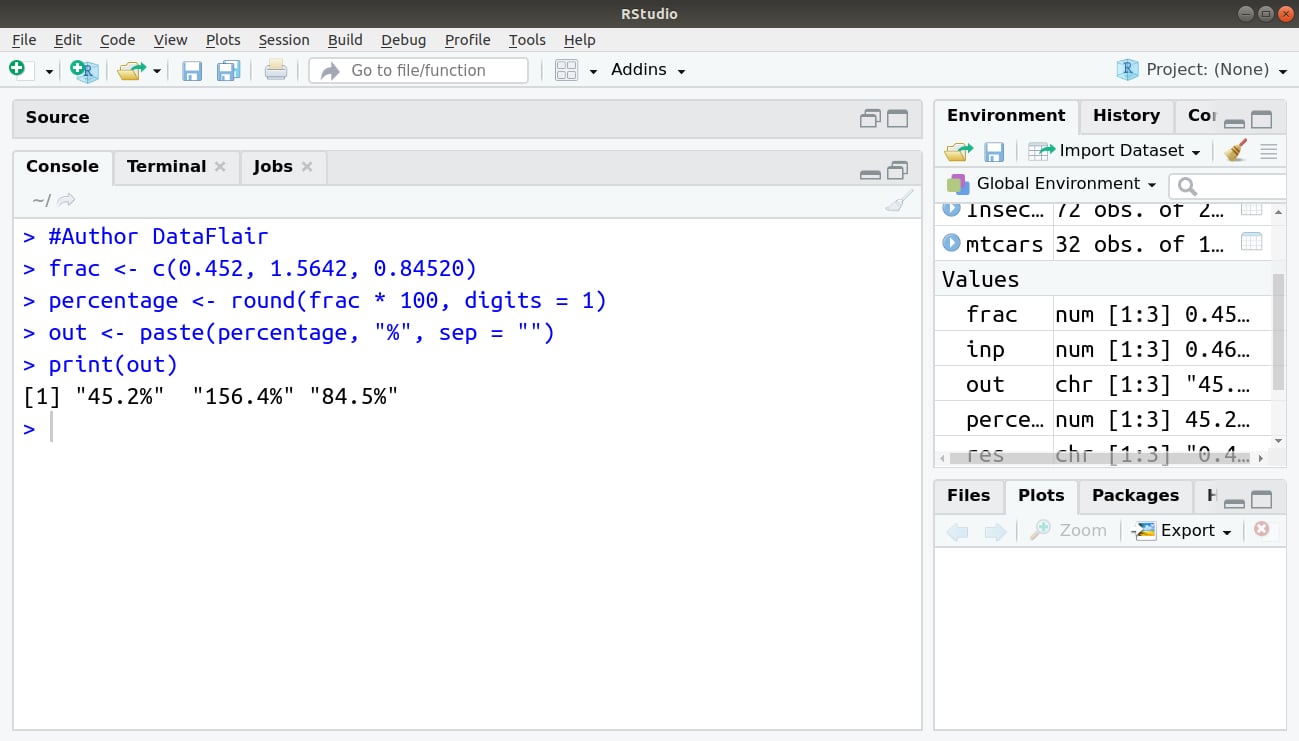Switch to the Files tab

tap(968, 496)
